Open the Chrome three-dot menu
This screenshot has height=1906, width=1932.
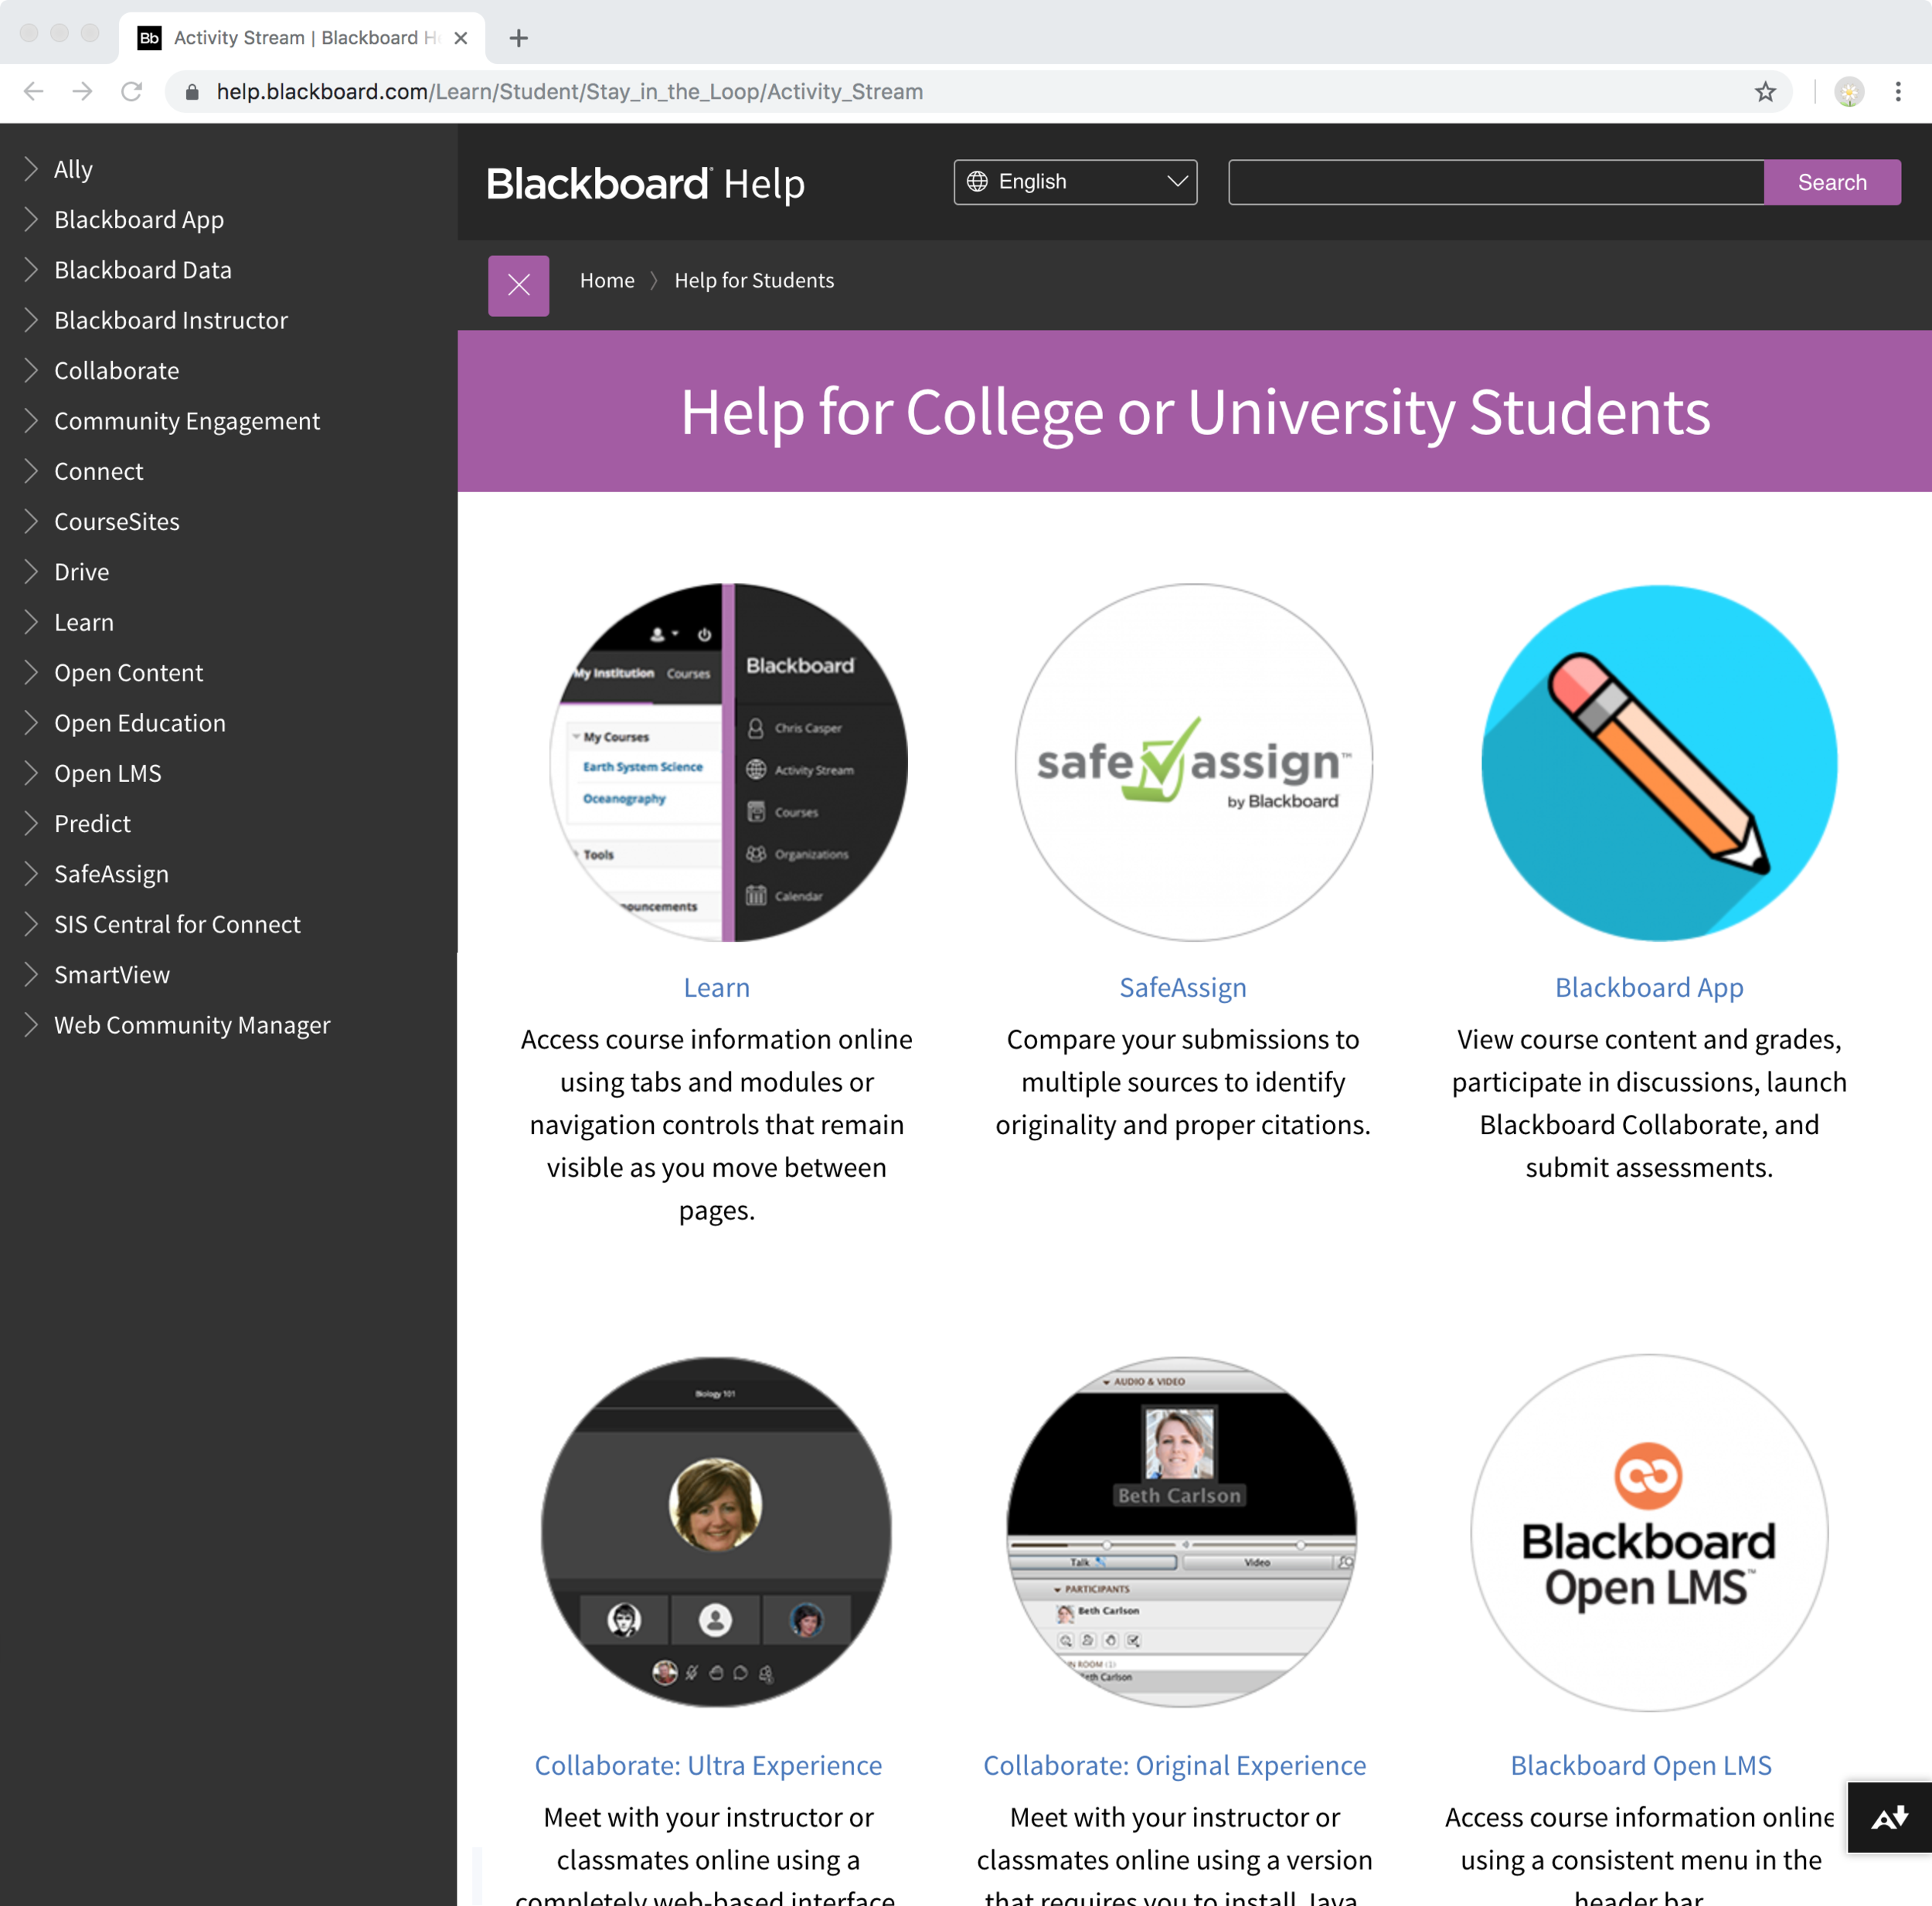1897,92
